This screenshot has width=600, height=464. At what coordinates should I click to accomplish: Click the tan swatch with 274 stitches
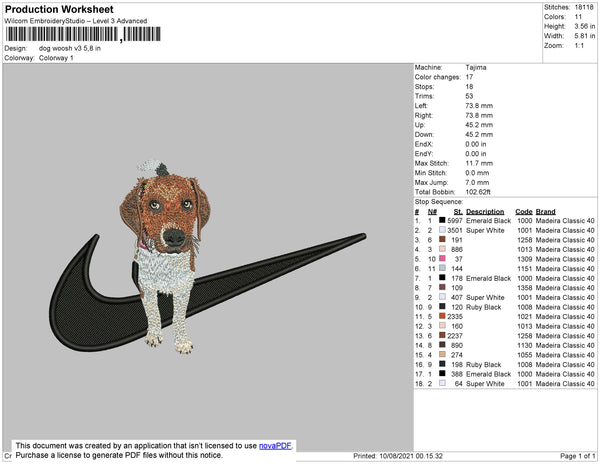coord(442,354)
